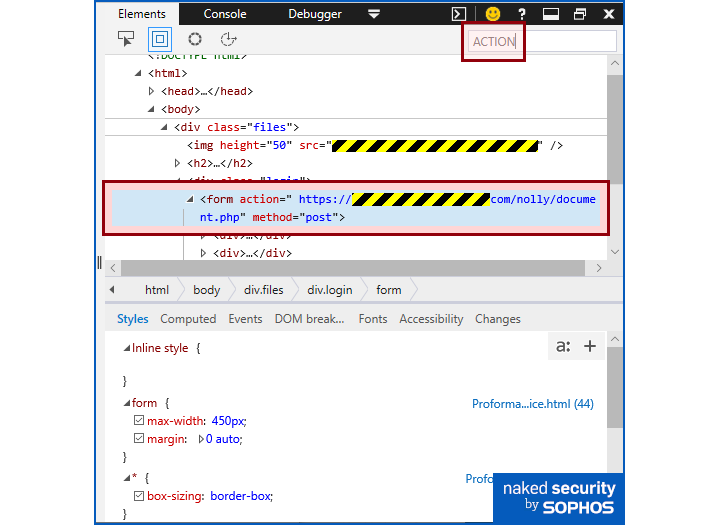This screenshot has width=720, height=525.
Task: Click the refresh DOM tree icon
Action: [x=228, y=39]
